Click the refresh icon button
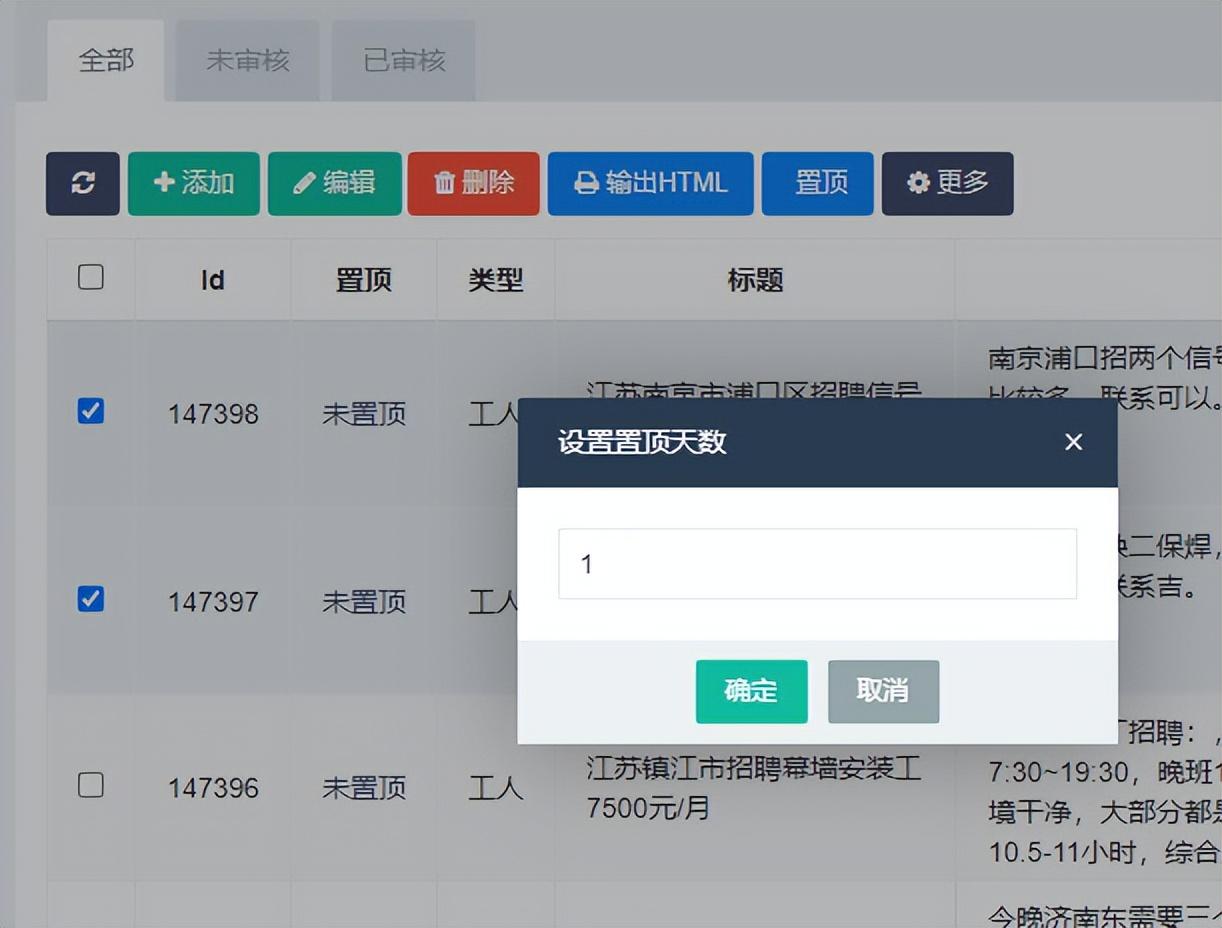 83,184
